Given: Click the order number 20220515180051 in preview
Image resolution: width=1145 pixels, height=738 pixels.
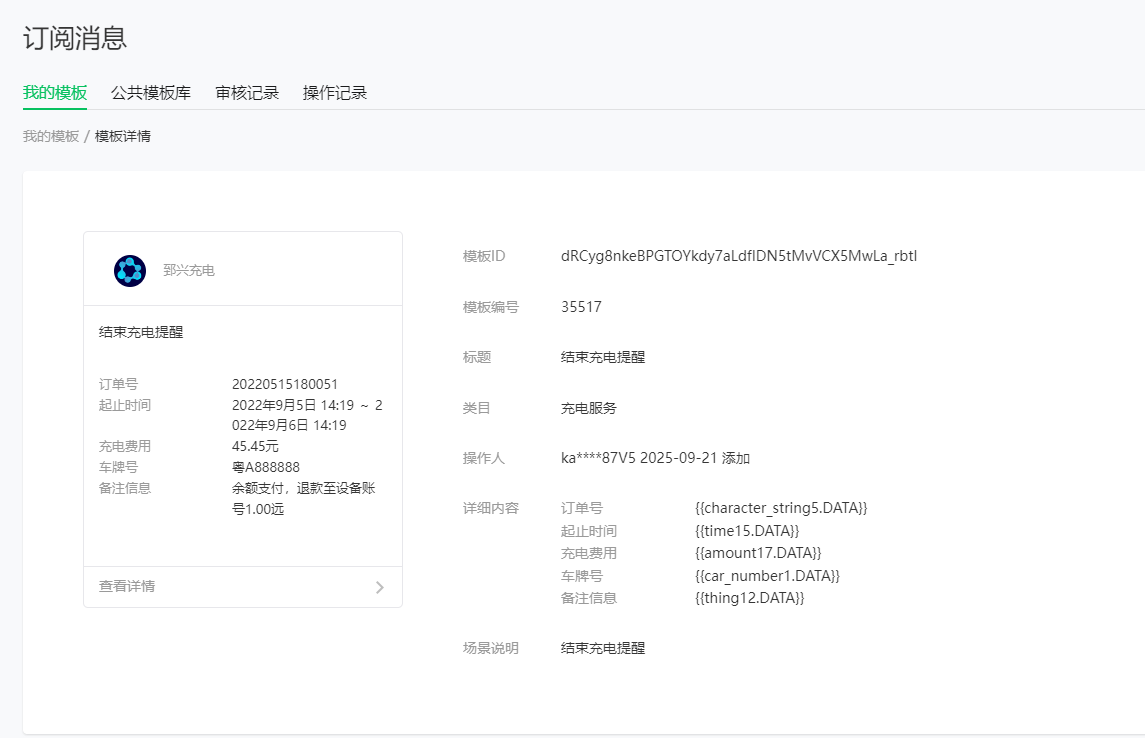Looking at the screenshot, I should point(285,384).
